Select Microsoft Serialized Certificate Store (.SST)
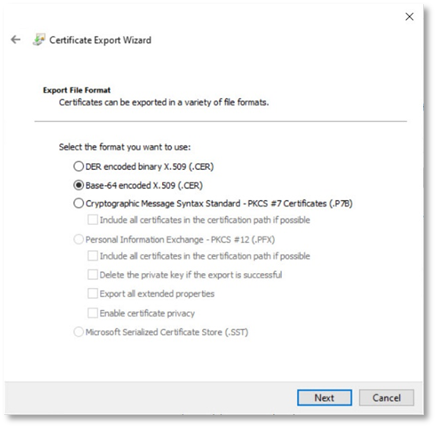Image resolution: width=436 pixels, height=427 pixels. [78, 332]
